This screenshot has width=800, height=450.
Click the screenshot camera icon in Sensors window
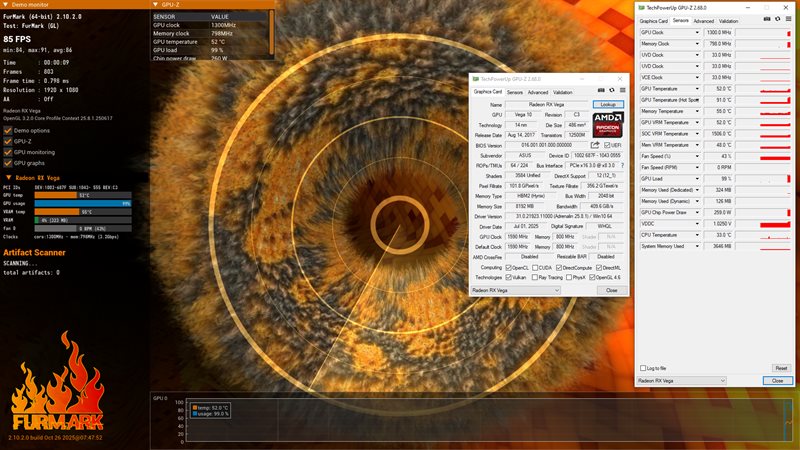tap(768, 20)
